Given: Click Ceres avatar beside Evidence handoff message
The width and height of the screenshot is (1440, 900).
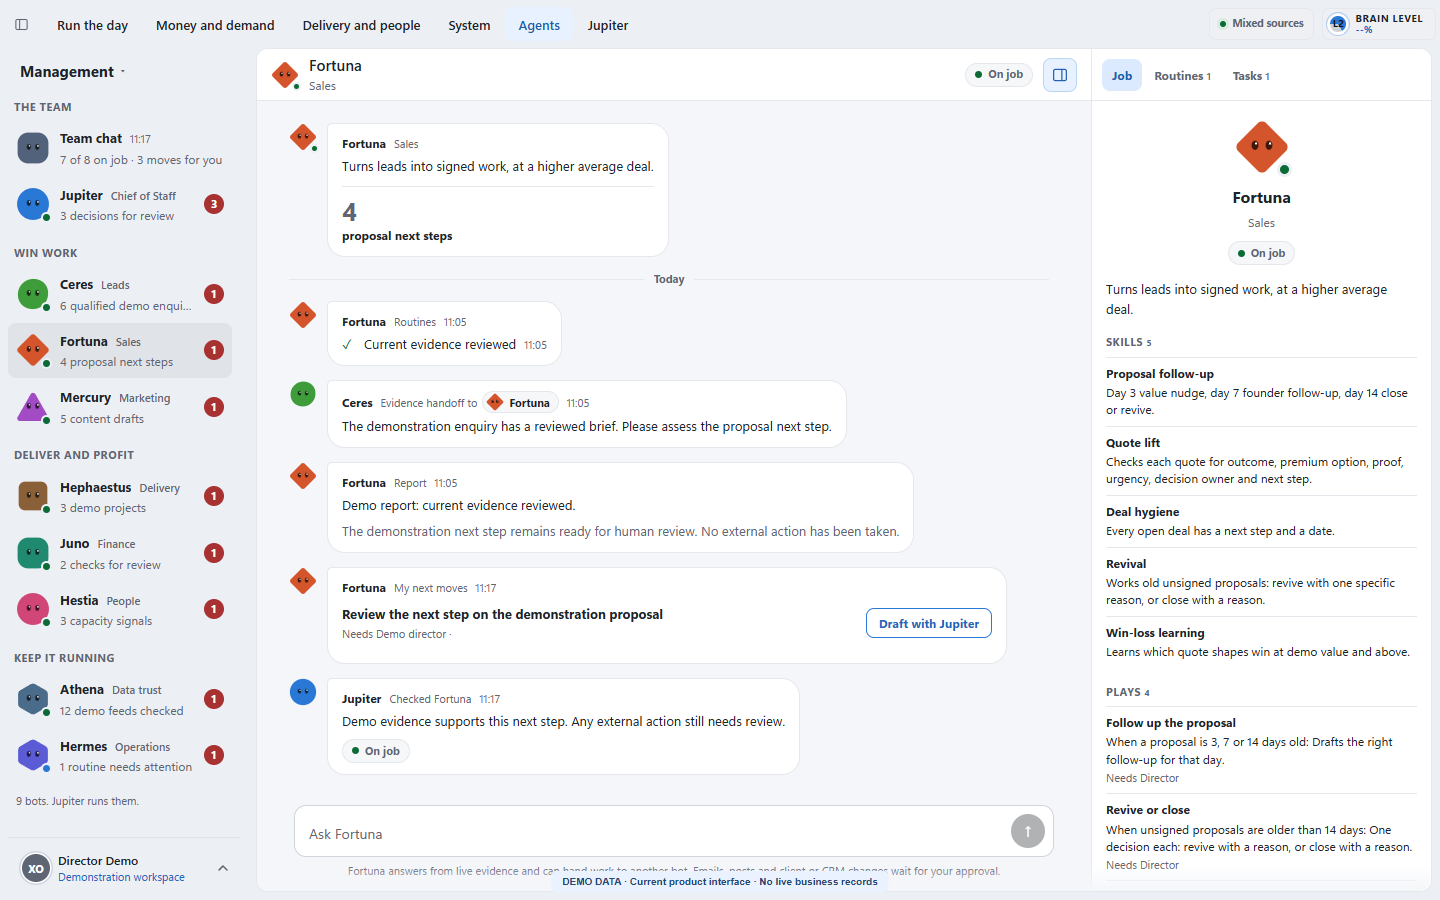Looking at the screenshot, I should click(x=303, y=394).
